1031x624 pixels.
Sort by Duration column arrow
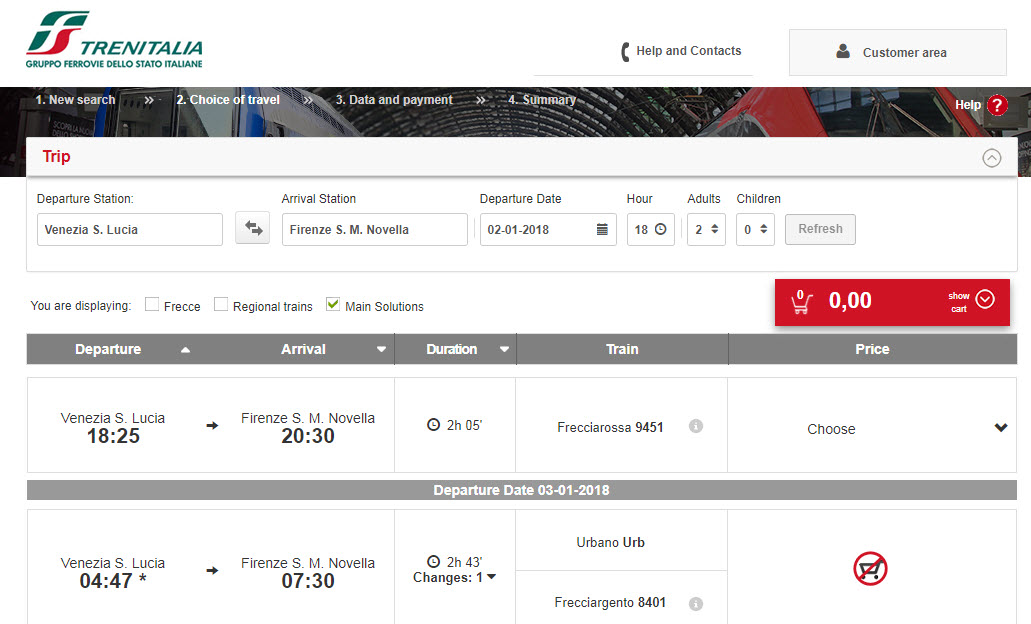(x=504, y=350)
